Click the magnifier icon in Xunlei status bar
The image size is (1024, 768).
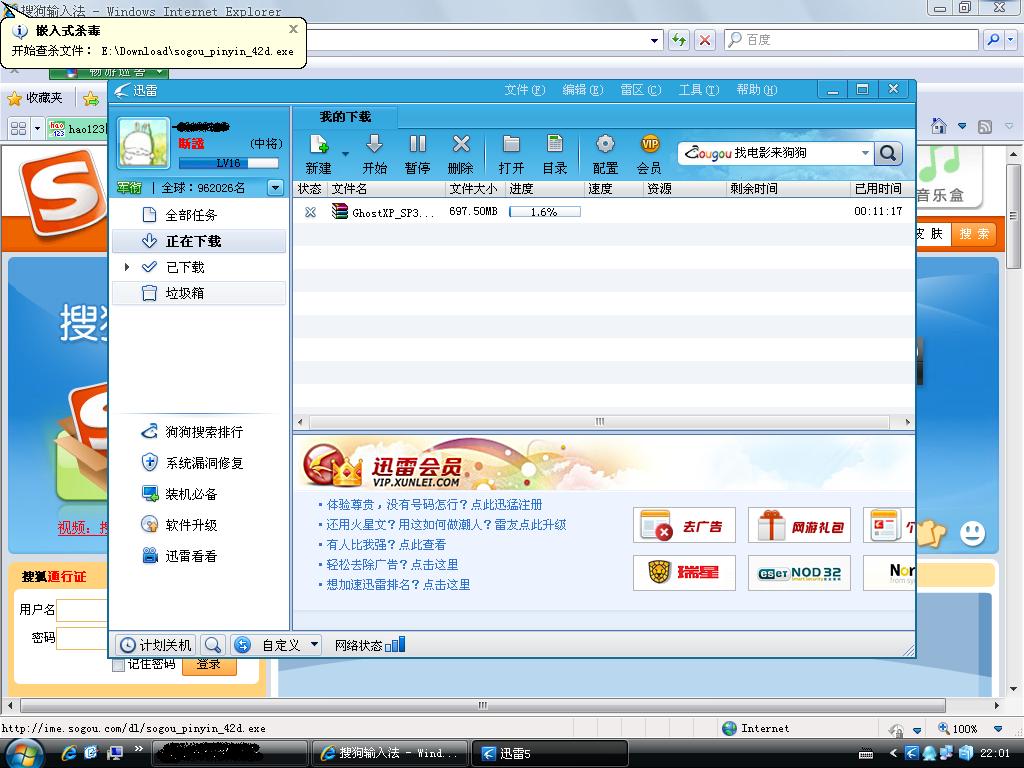[x=212, y=645]
